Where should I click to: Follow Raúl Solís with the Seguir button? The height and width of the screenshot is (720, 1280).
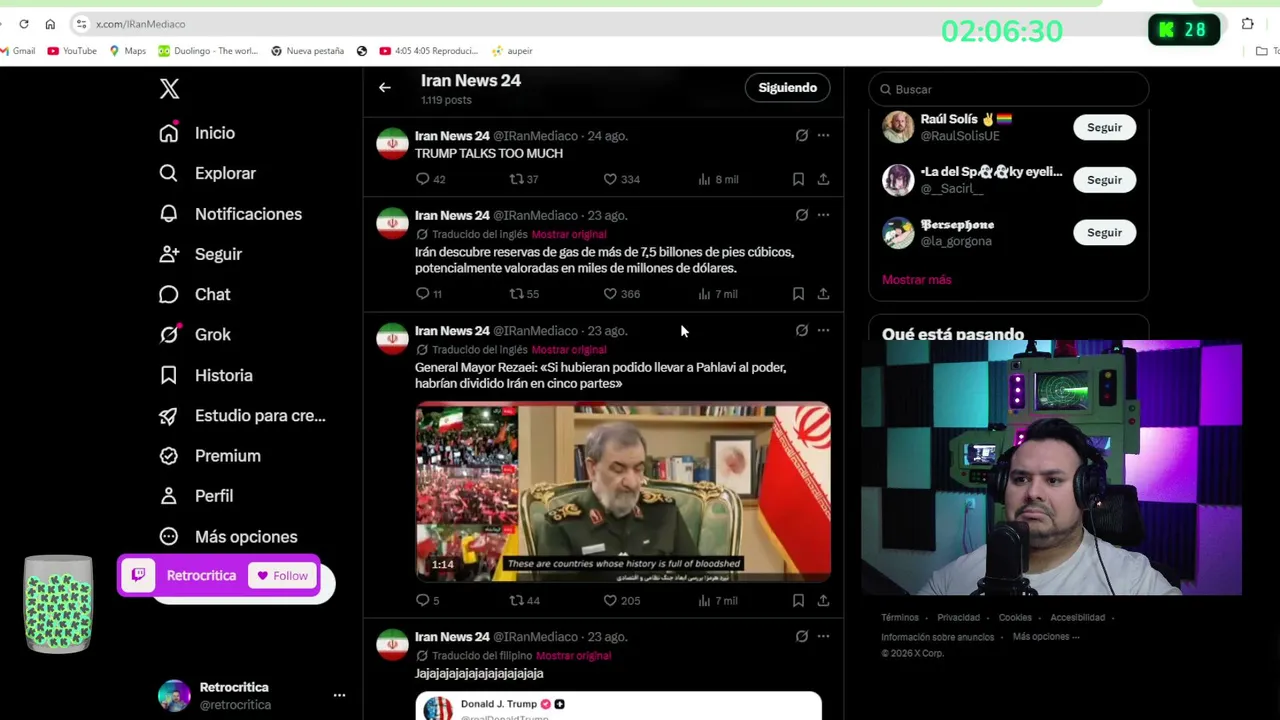pyautogui.click(x=1104, y=127)
